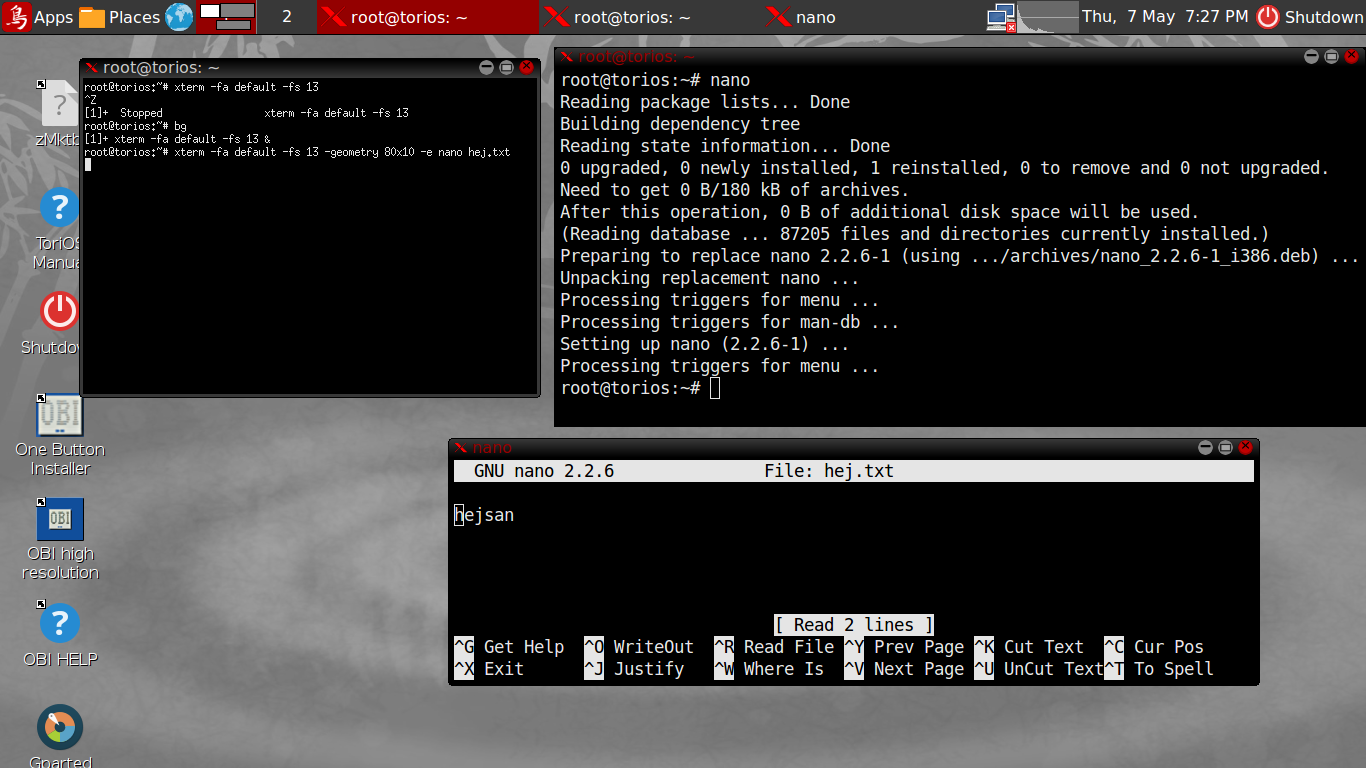Click the hejsan text in nano editor
The image size is (1366, 768).
pyautogui.click(x=485, y=515)
